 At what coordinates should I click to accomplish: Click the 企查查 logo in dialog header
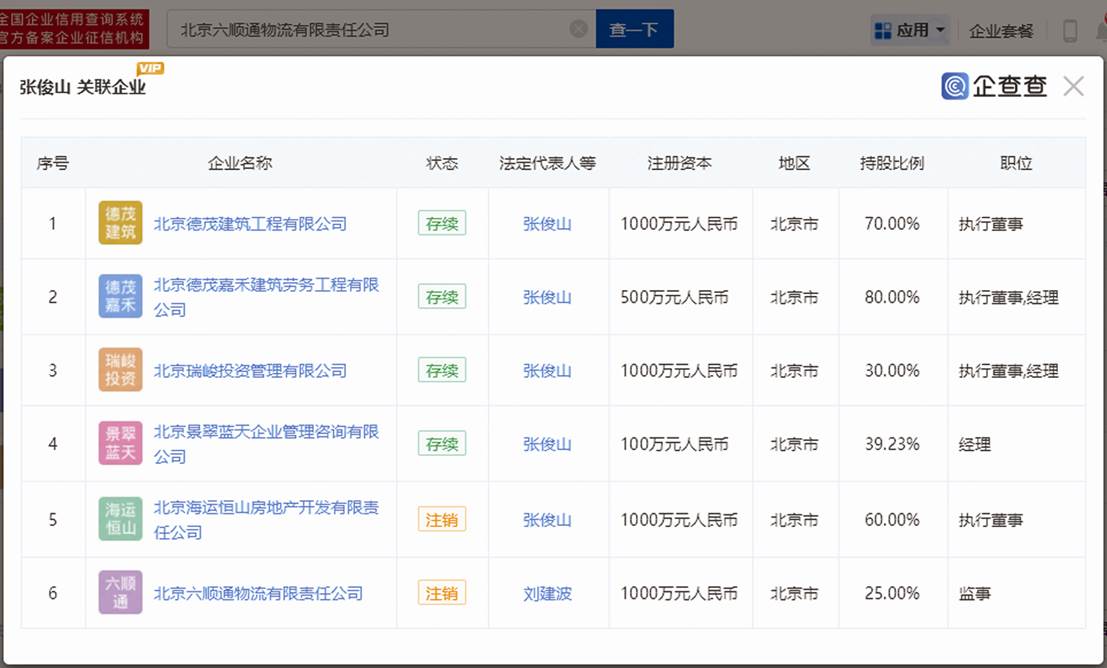(993, 86)
